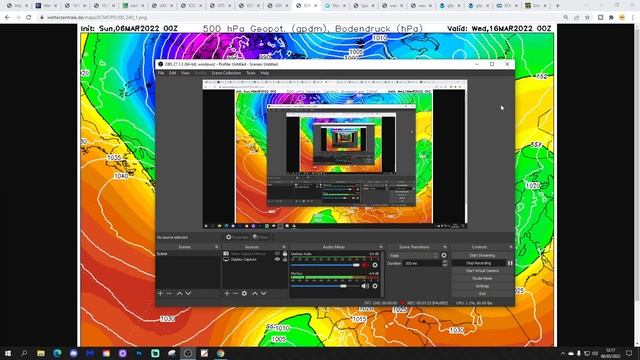Click the Exit button in Controls
640x360 pixels.
coord(482,293)
